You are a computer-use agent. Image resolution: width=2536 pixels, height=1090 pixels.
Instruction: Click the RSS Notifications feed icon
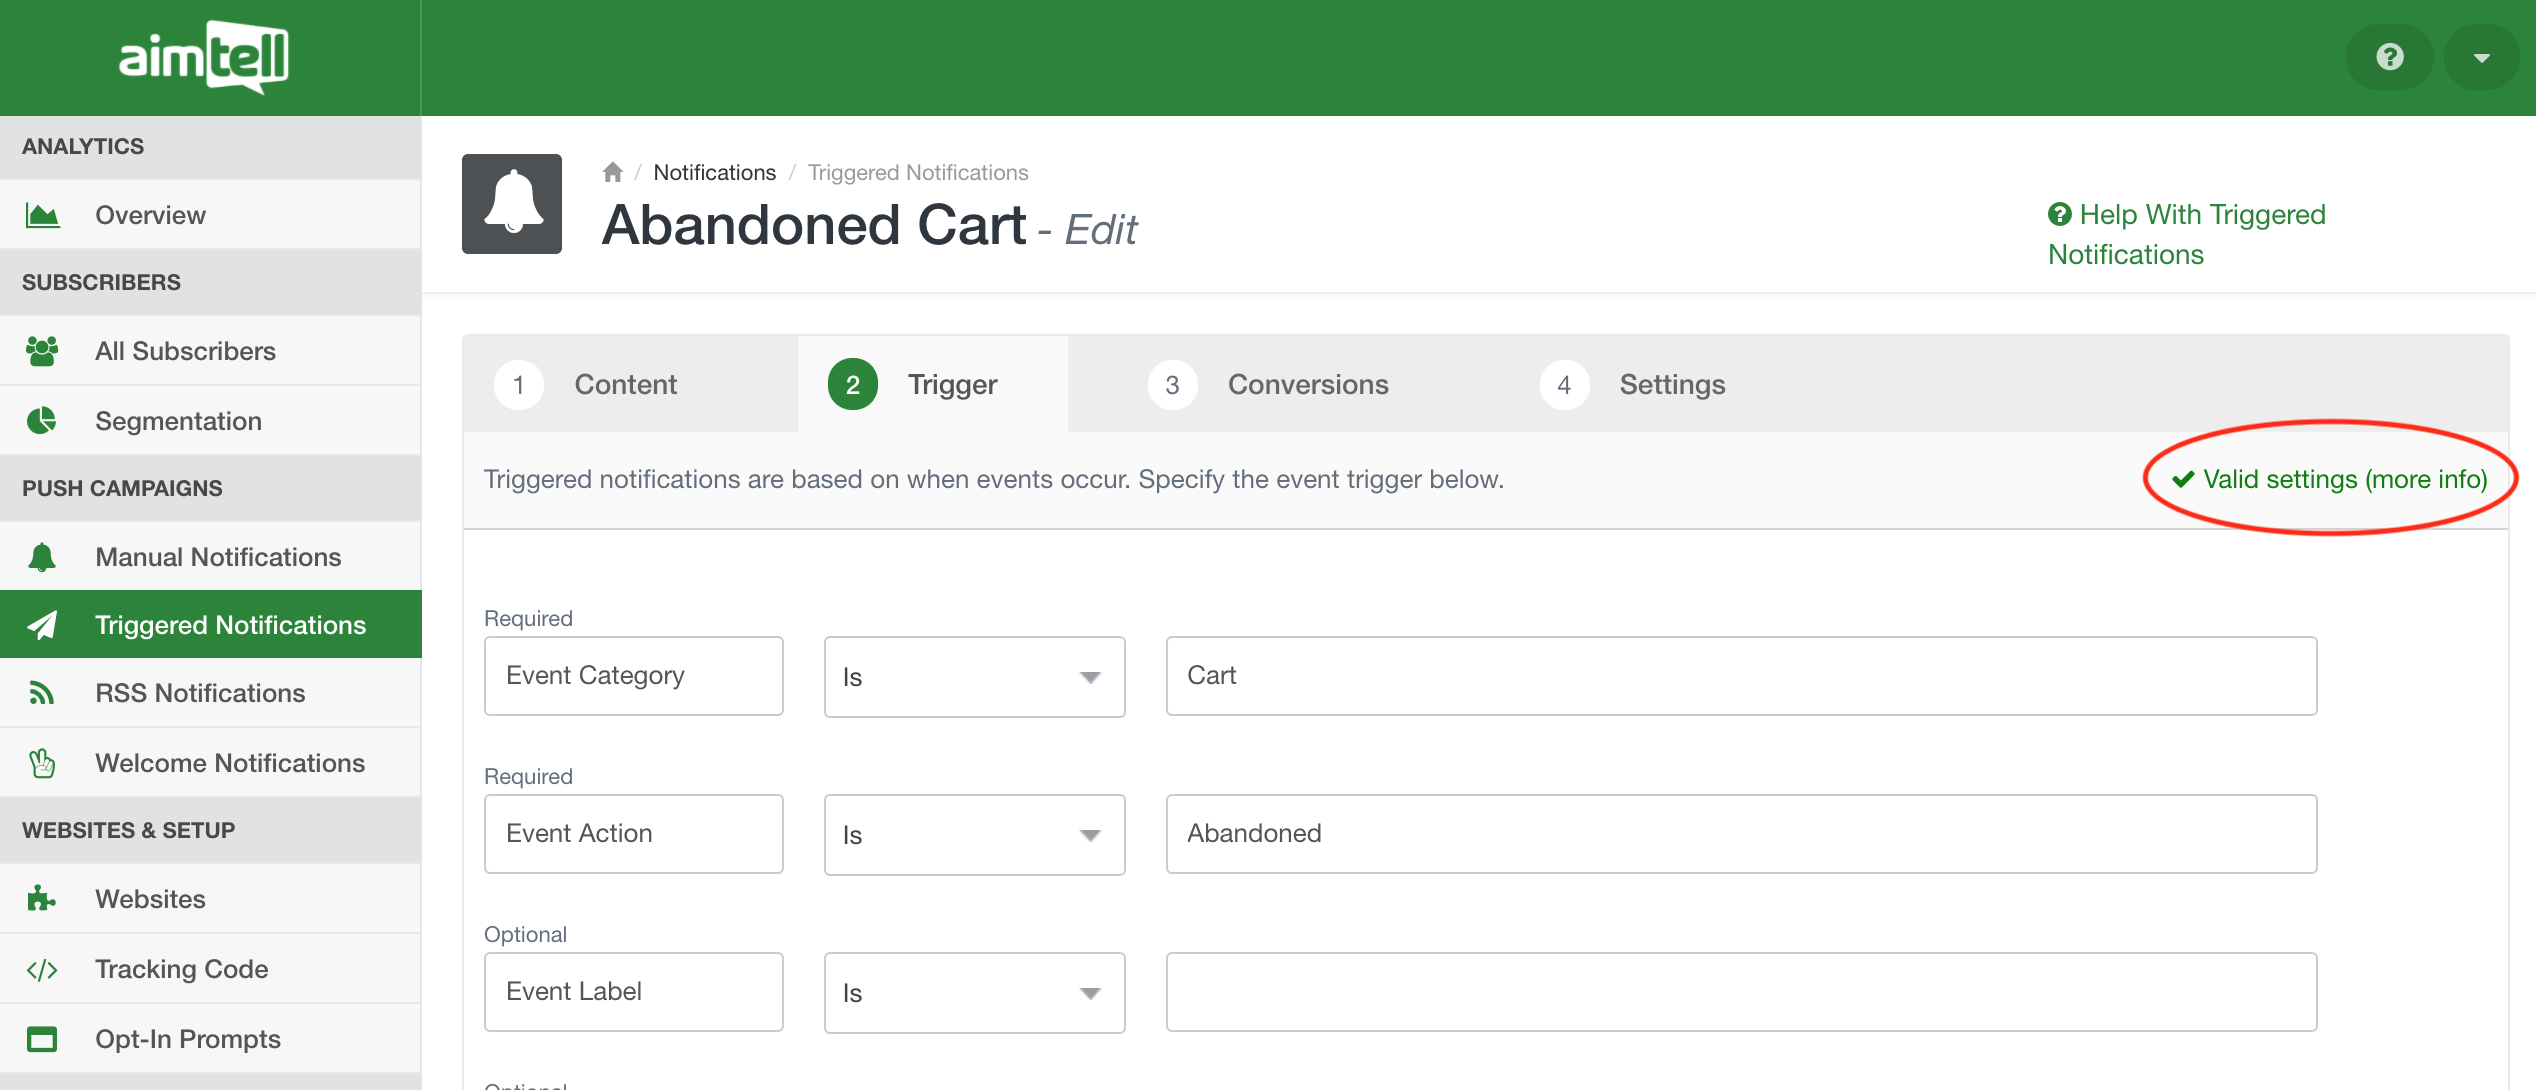click(x=42, y=693)
